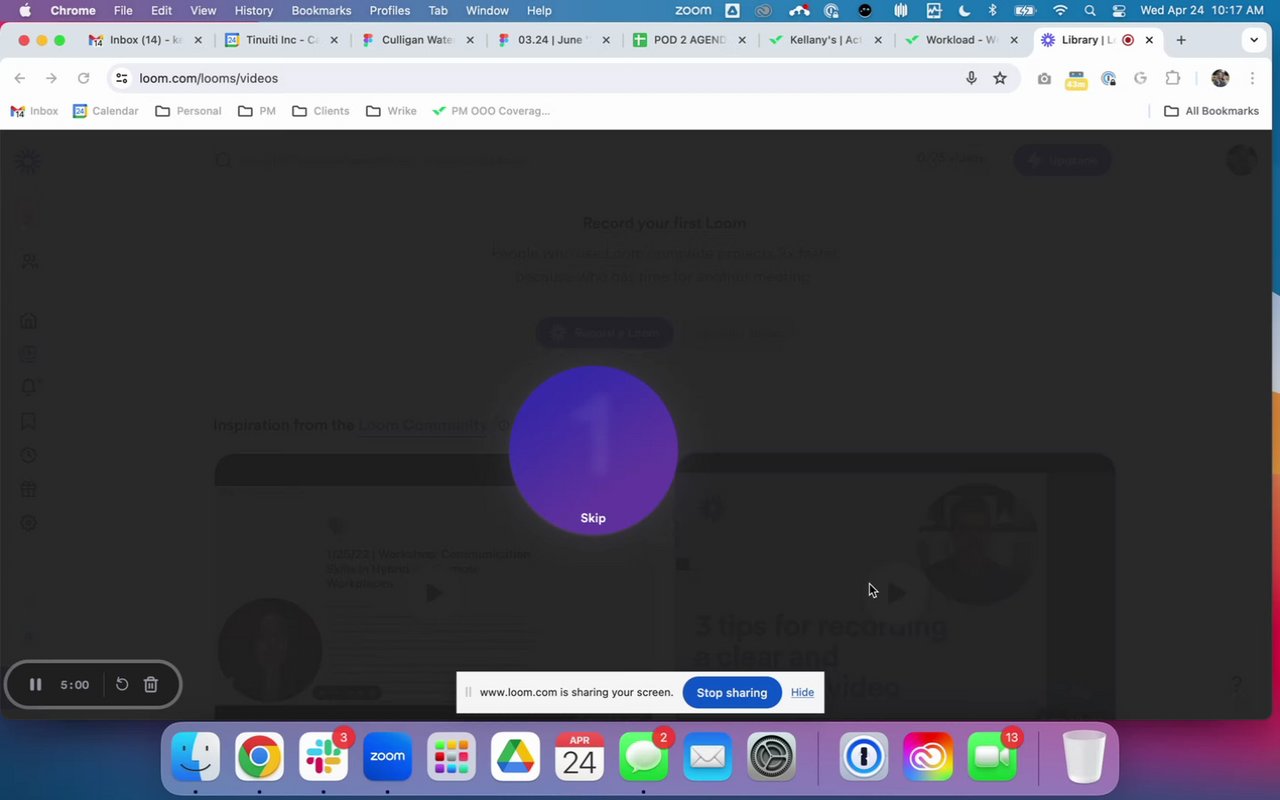Open the All Bookmarks folder

[x=1212, y=111]
